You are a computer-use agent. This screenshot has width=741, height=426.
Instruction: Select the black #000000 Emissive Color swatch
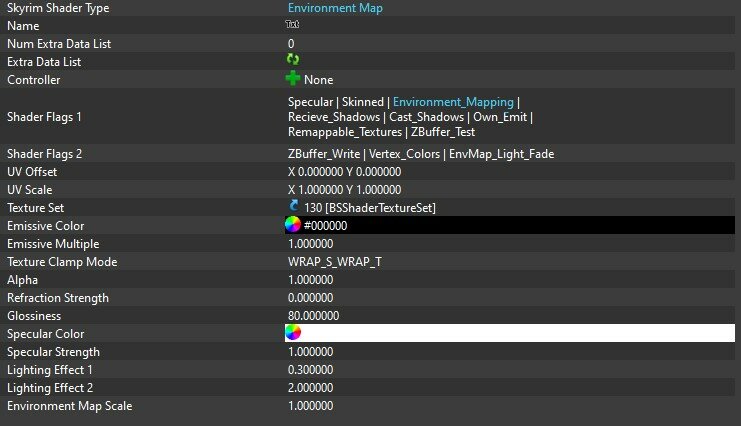click(x=509, y=225)
